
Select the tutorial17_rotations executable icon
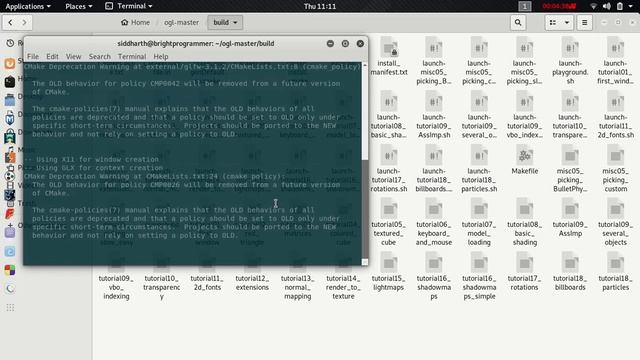click(x=524, y=263)
